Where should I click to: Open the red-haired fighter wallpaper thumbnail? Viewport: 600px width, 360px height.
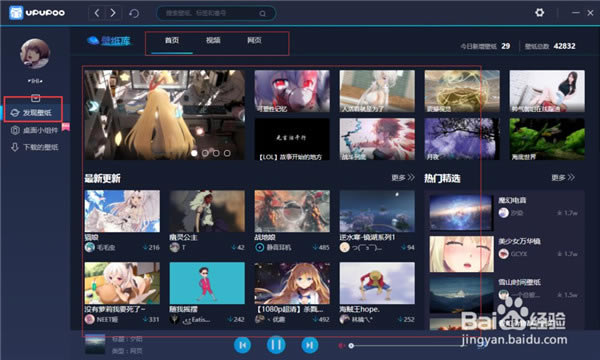pos(377,139)
